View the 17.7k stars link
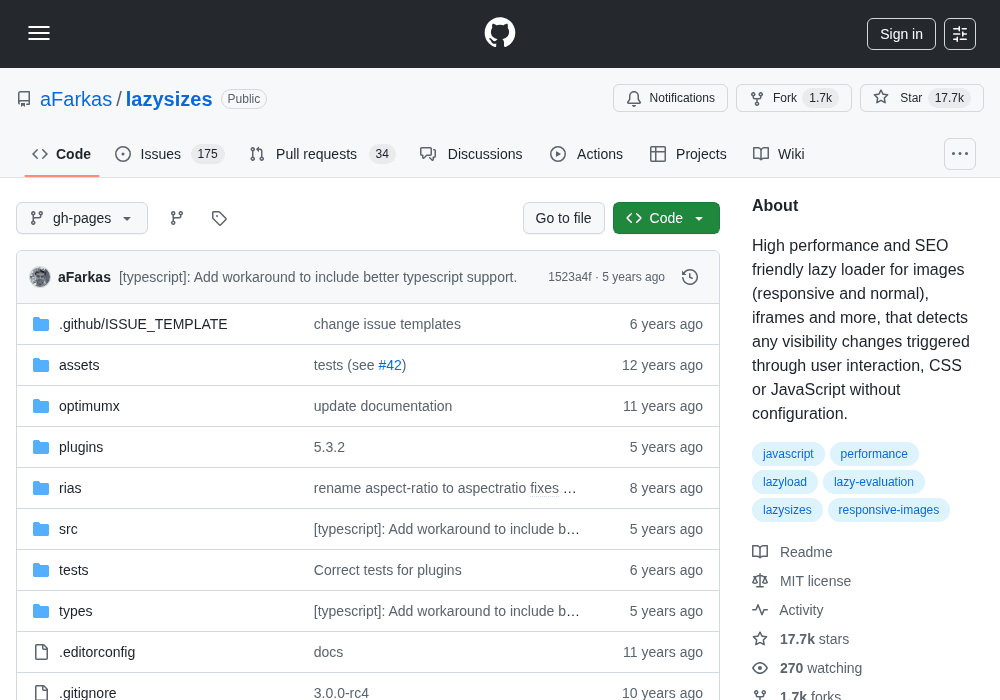 (x=801, y=639)
